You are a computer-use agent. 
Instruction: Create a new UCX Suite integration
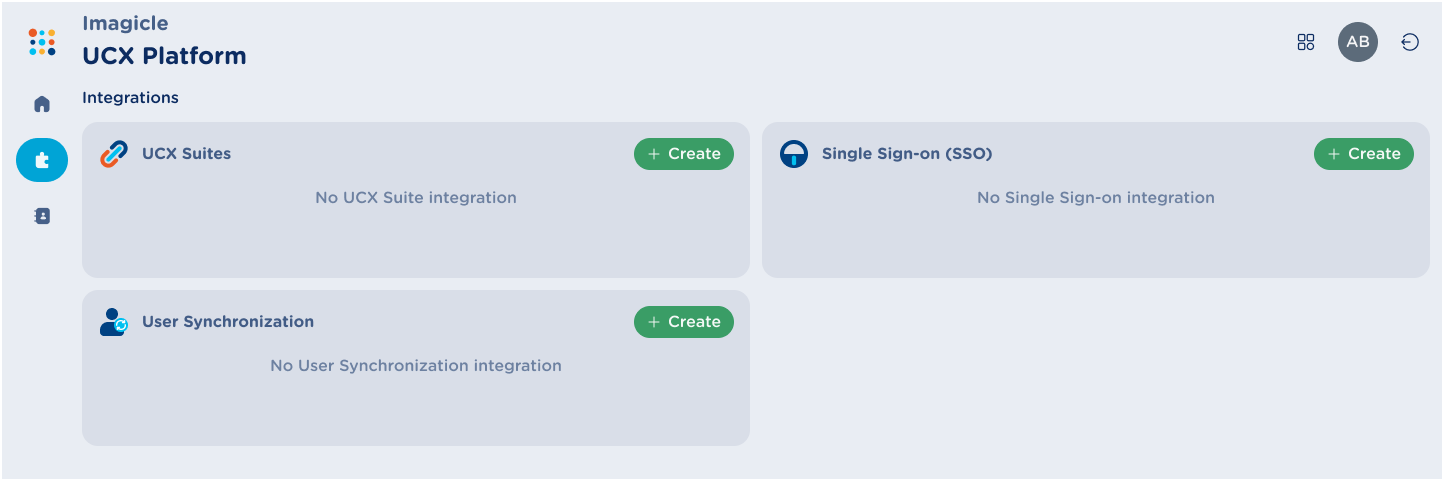pyautogui.click(x=684, y=154)
